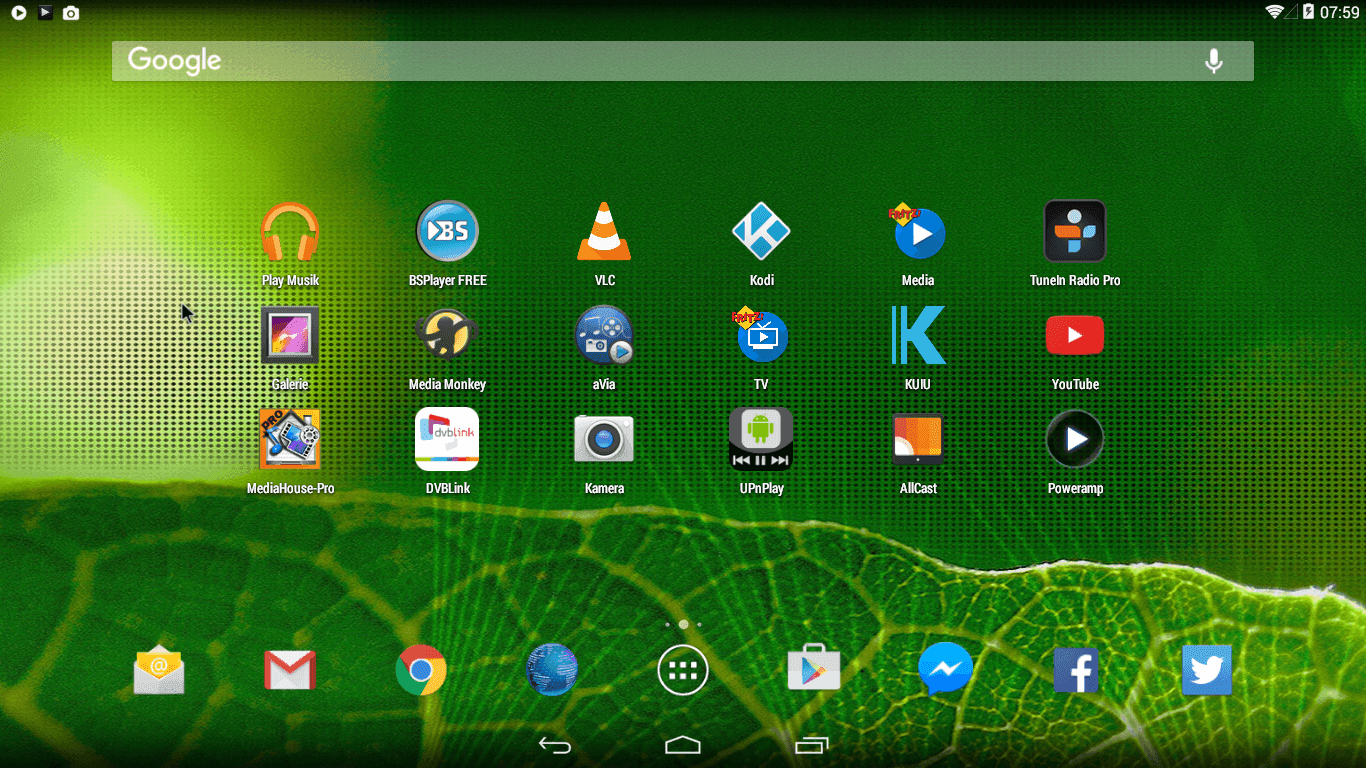Open the app drawer
This screenshot has width=1366, height=768.
coord(683,670)
